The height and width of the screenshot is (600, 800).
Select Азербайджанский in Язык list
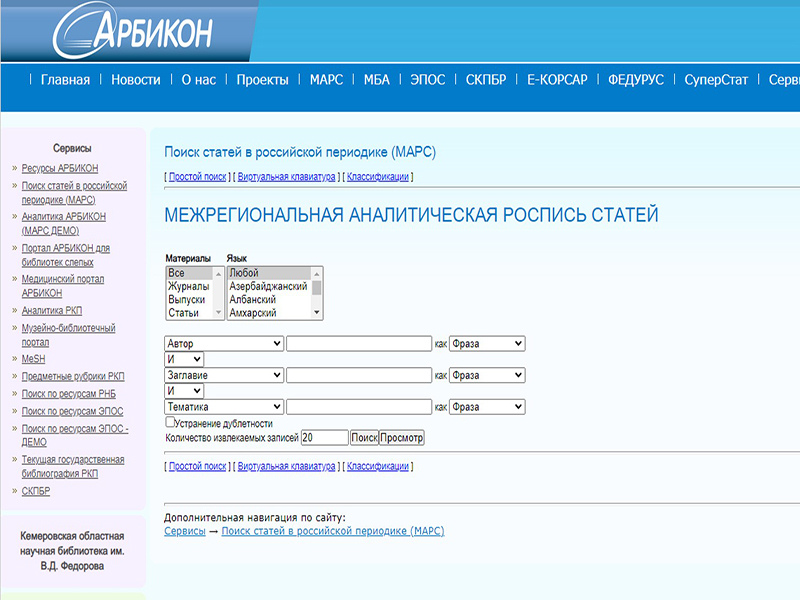[269, 286]
